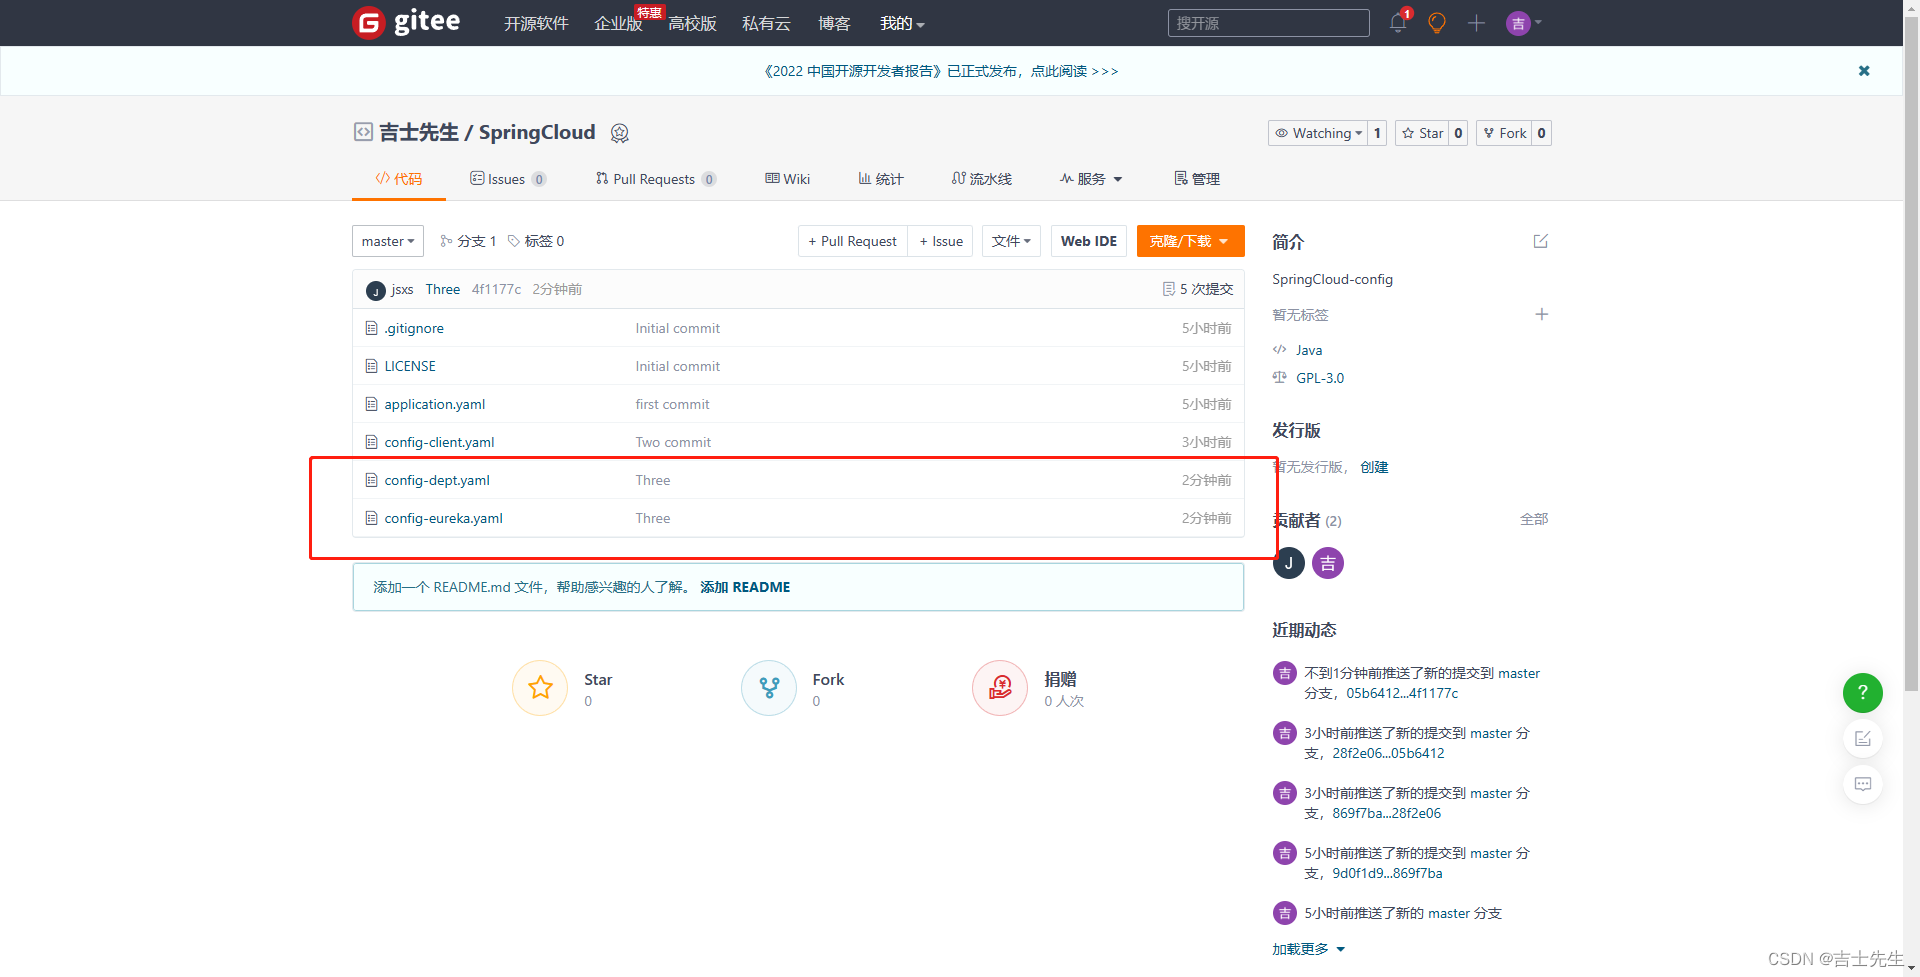The height and width of the screenshot is (977, 1920).
Task: Click the Gitee logo
Action: tap(406, 22)
